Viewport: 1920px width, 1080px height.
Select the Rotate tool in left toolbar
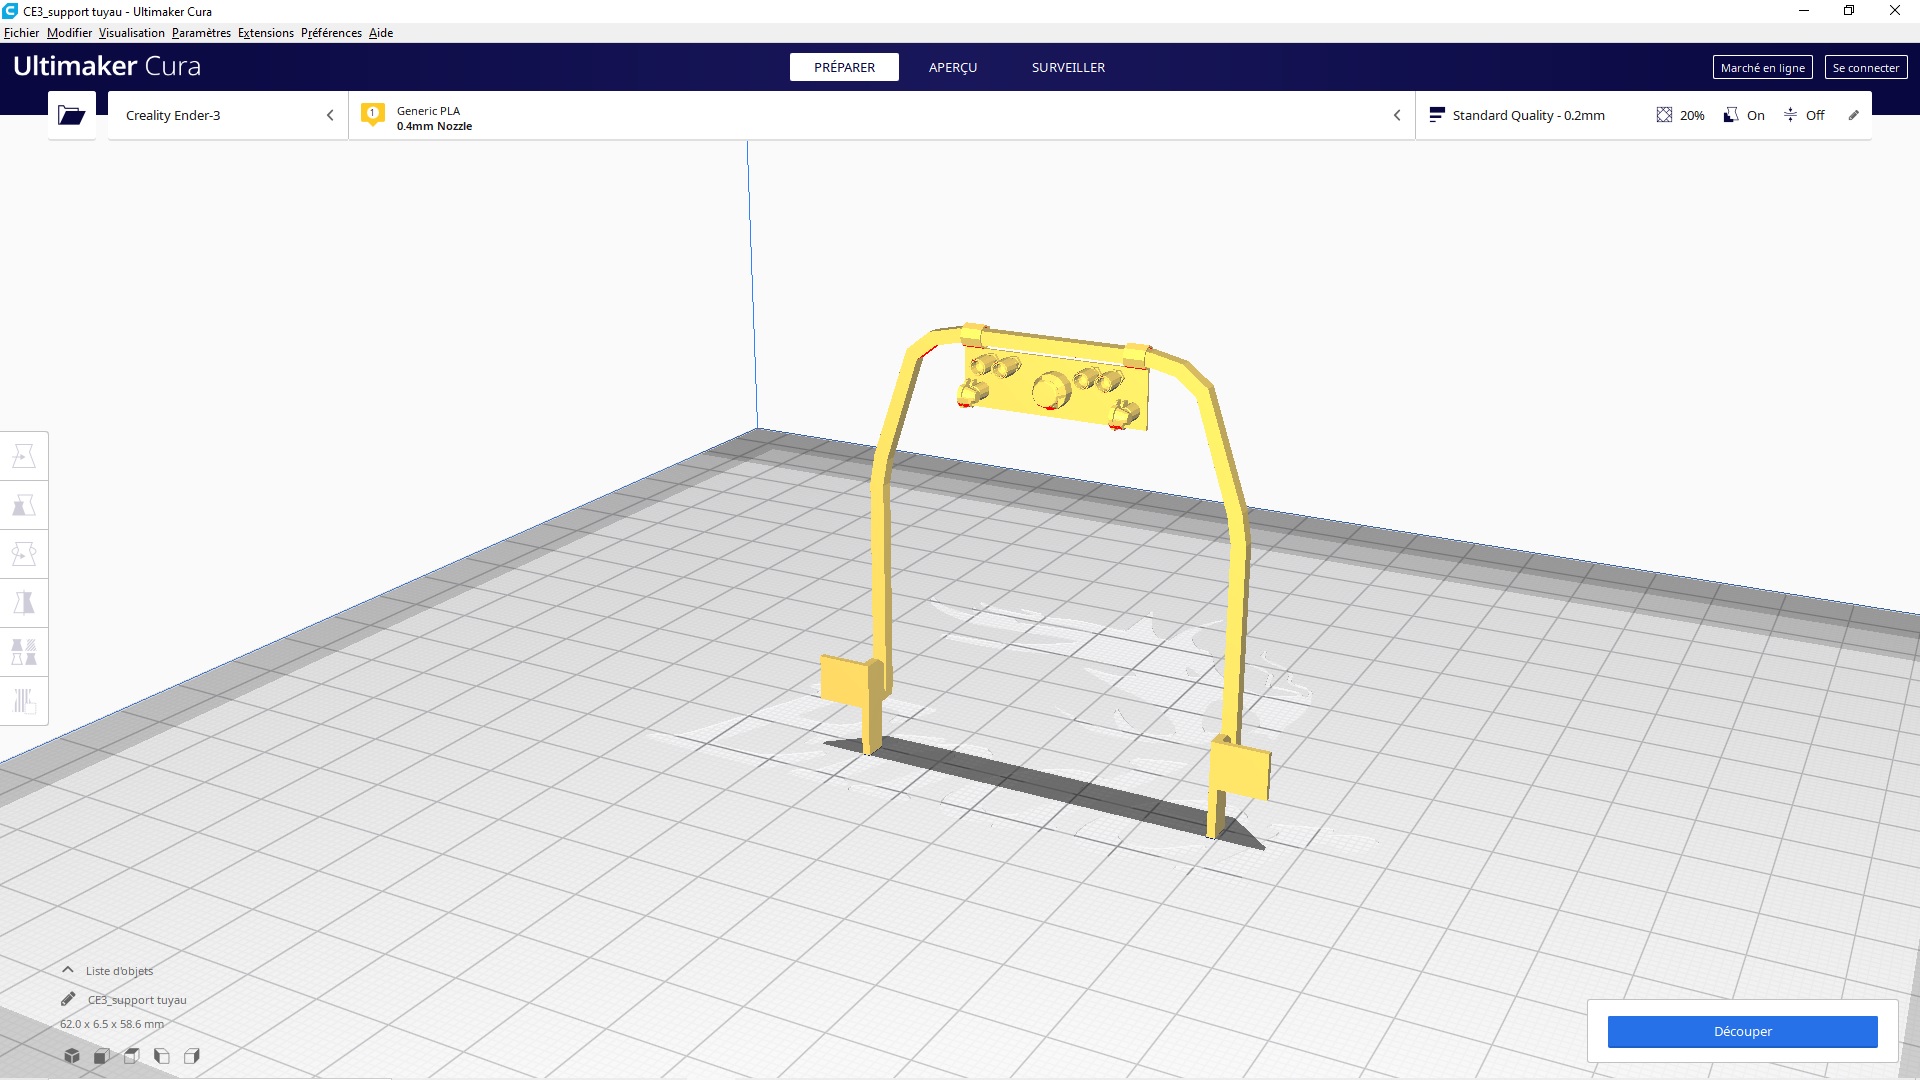point(24,554)
